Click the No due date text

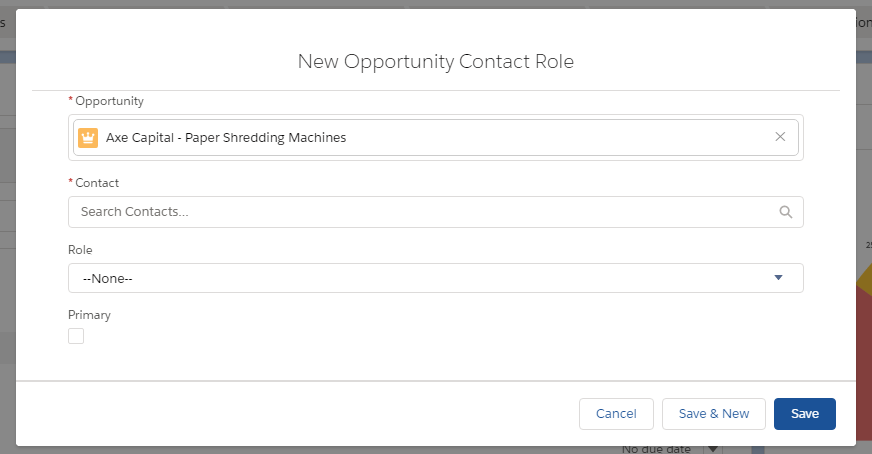click(656, 449)
